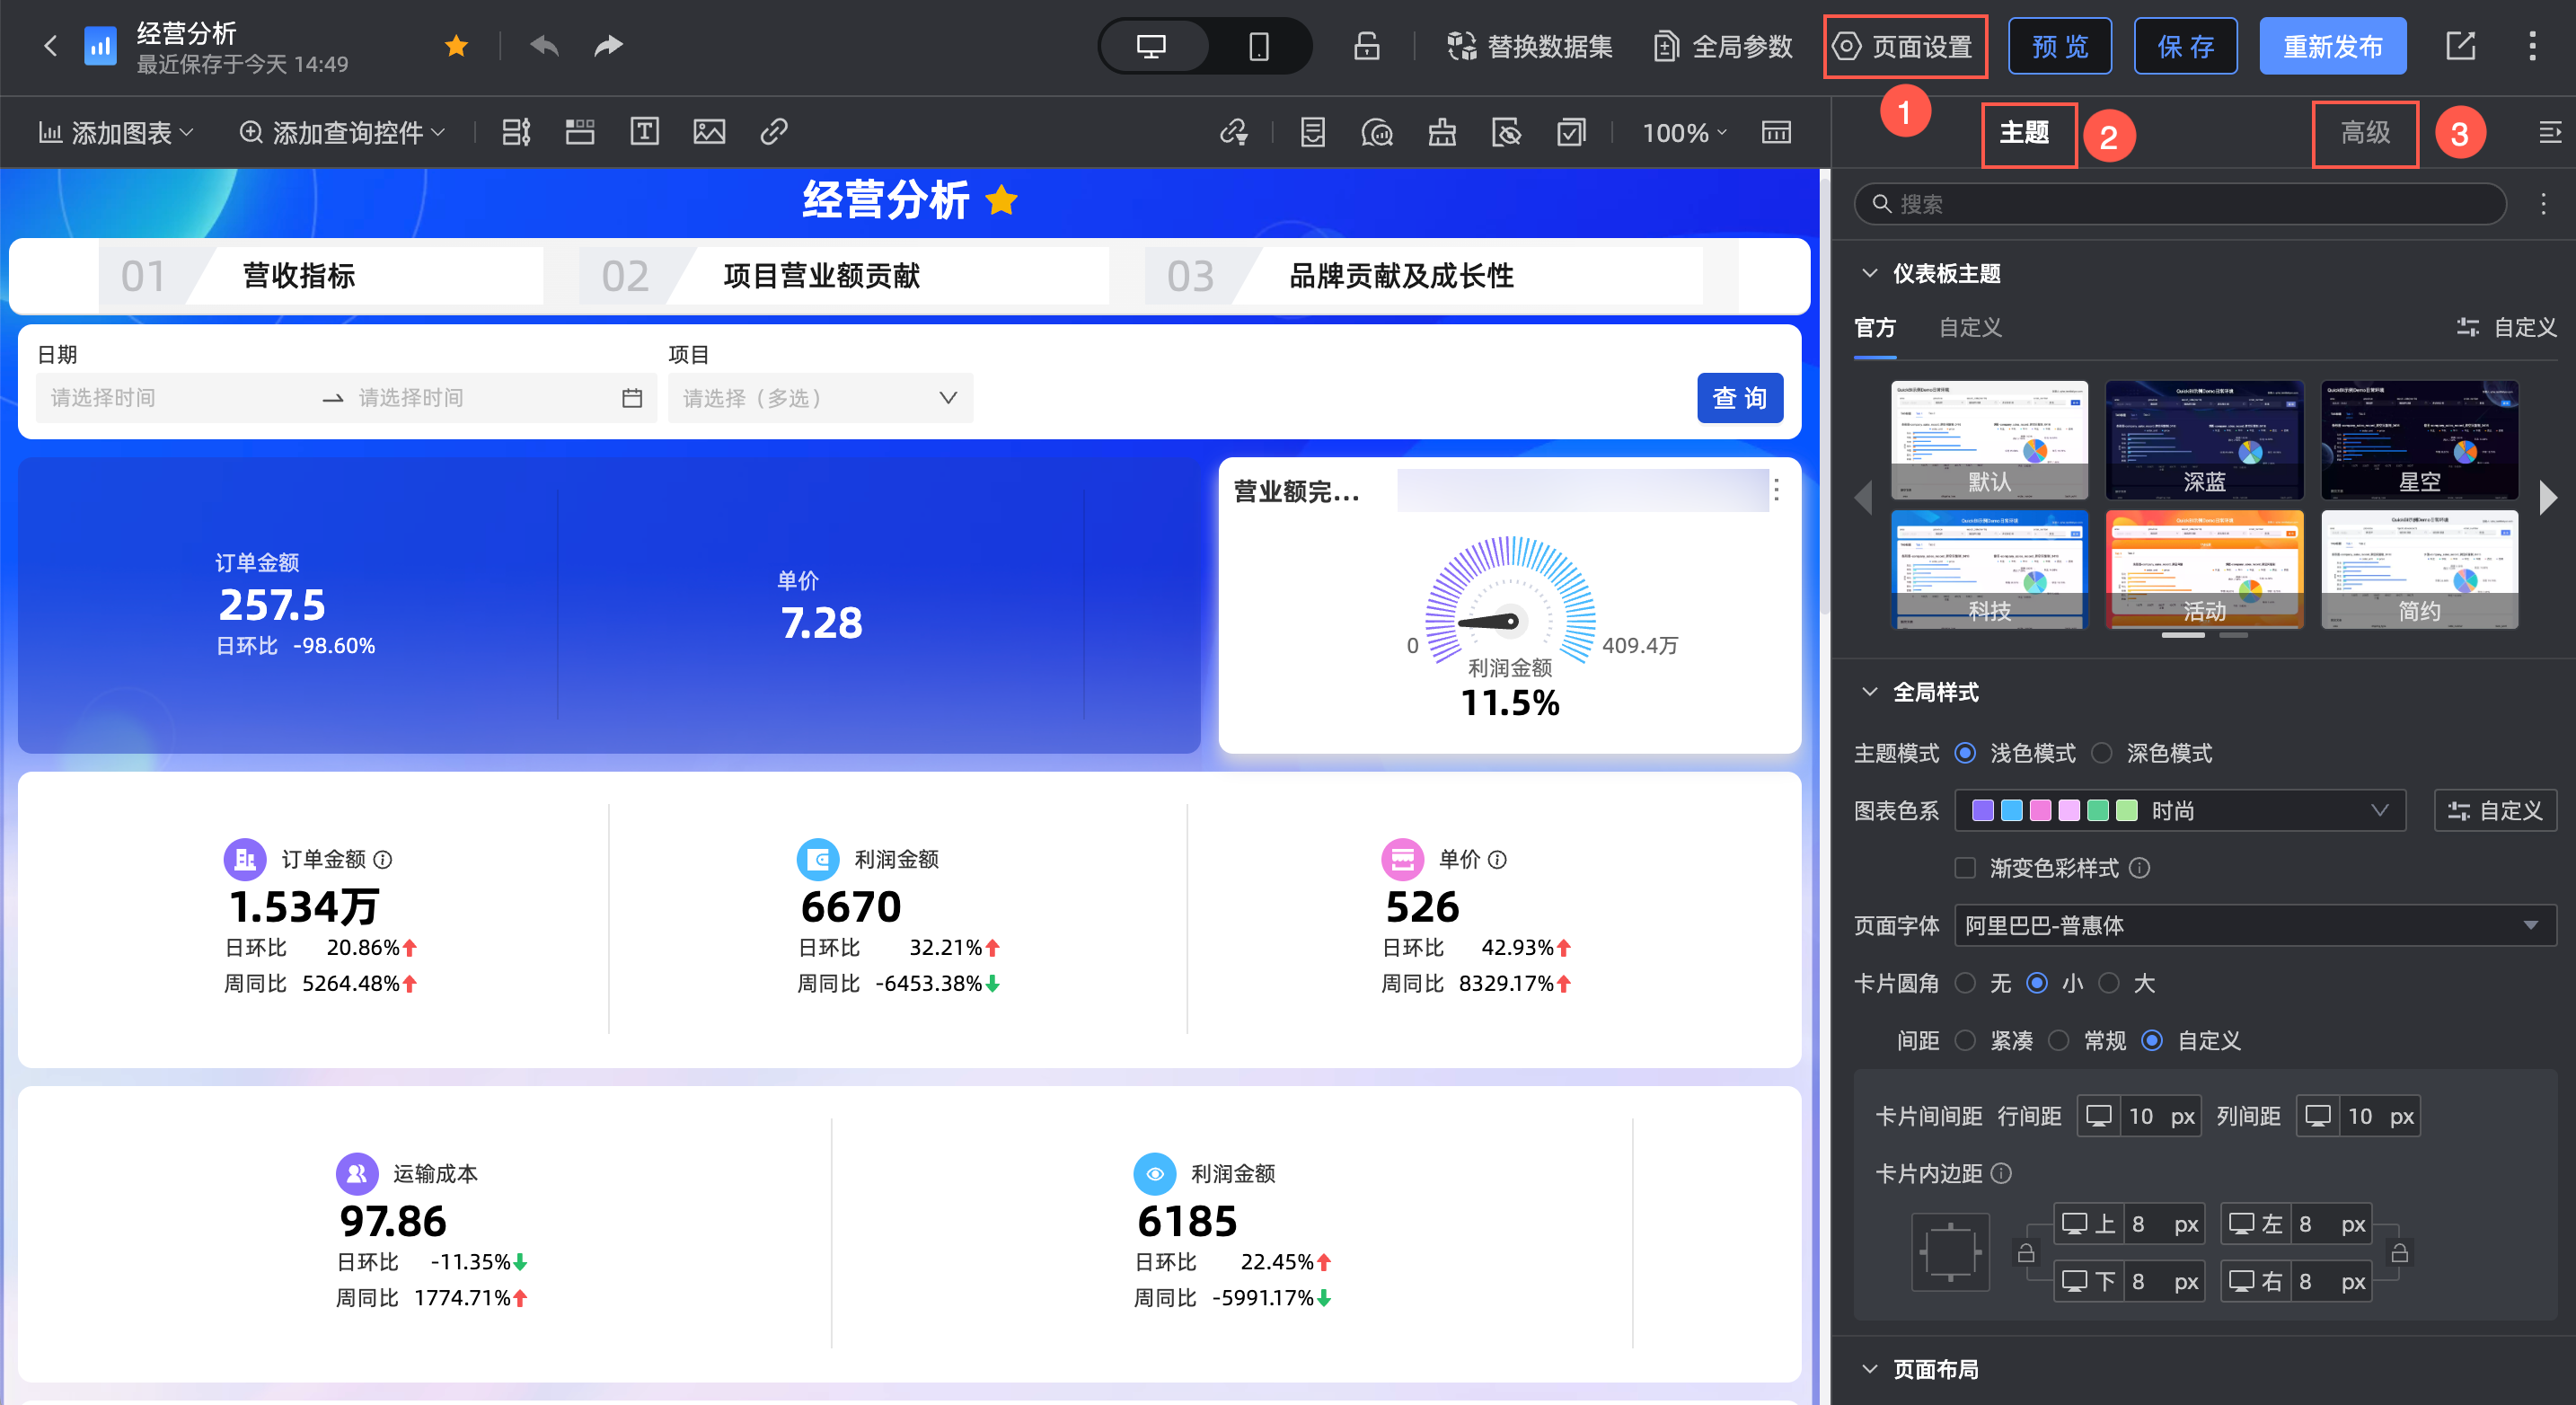Click the redo arrow icon
The height and width of the screenshot is (1405, 2576).
click(608, 46)
